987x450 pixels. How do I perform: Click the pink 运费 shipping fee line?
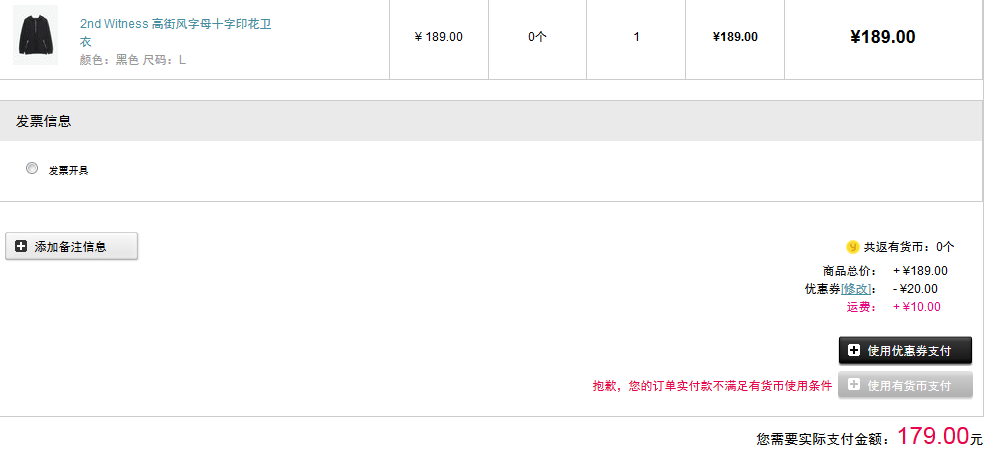pos(893,307)
